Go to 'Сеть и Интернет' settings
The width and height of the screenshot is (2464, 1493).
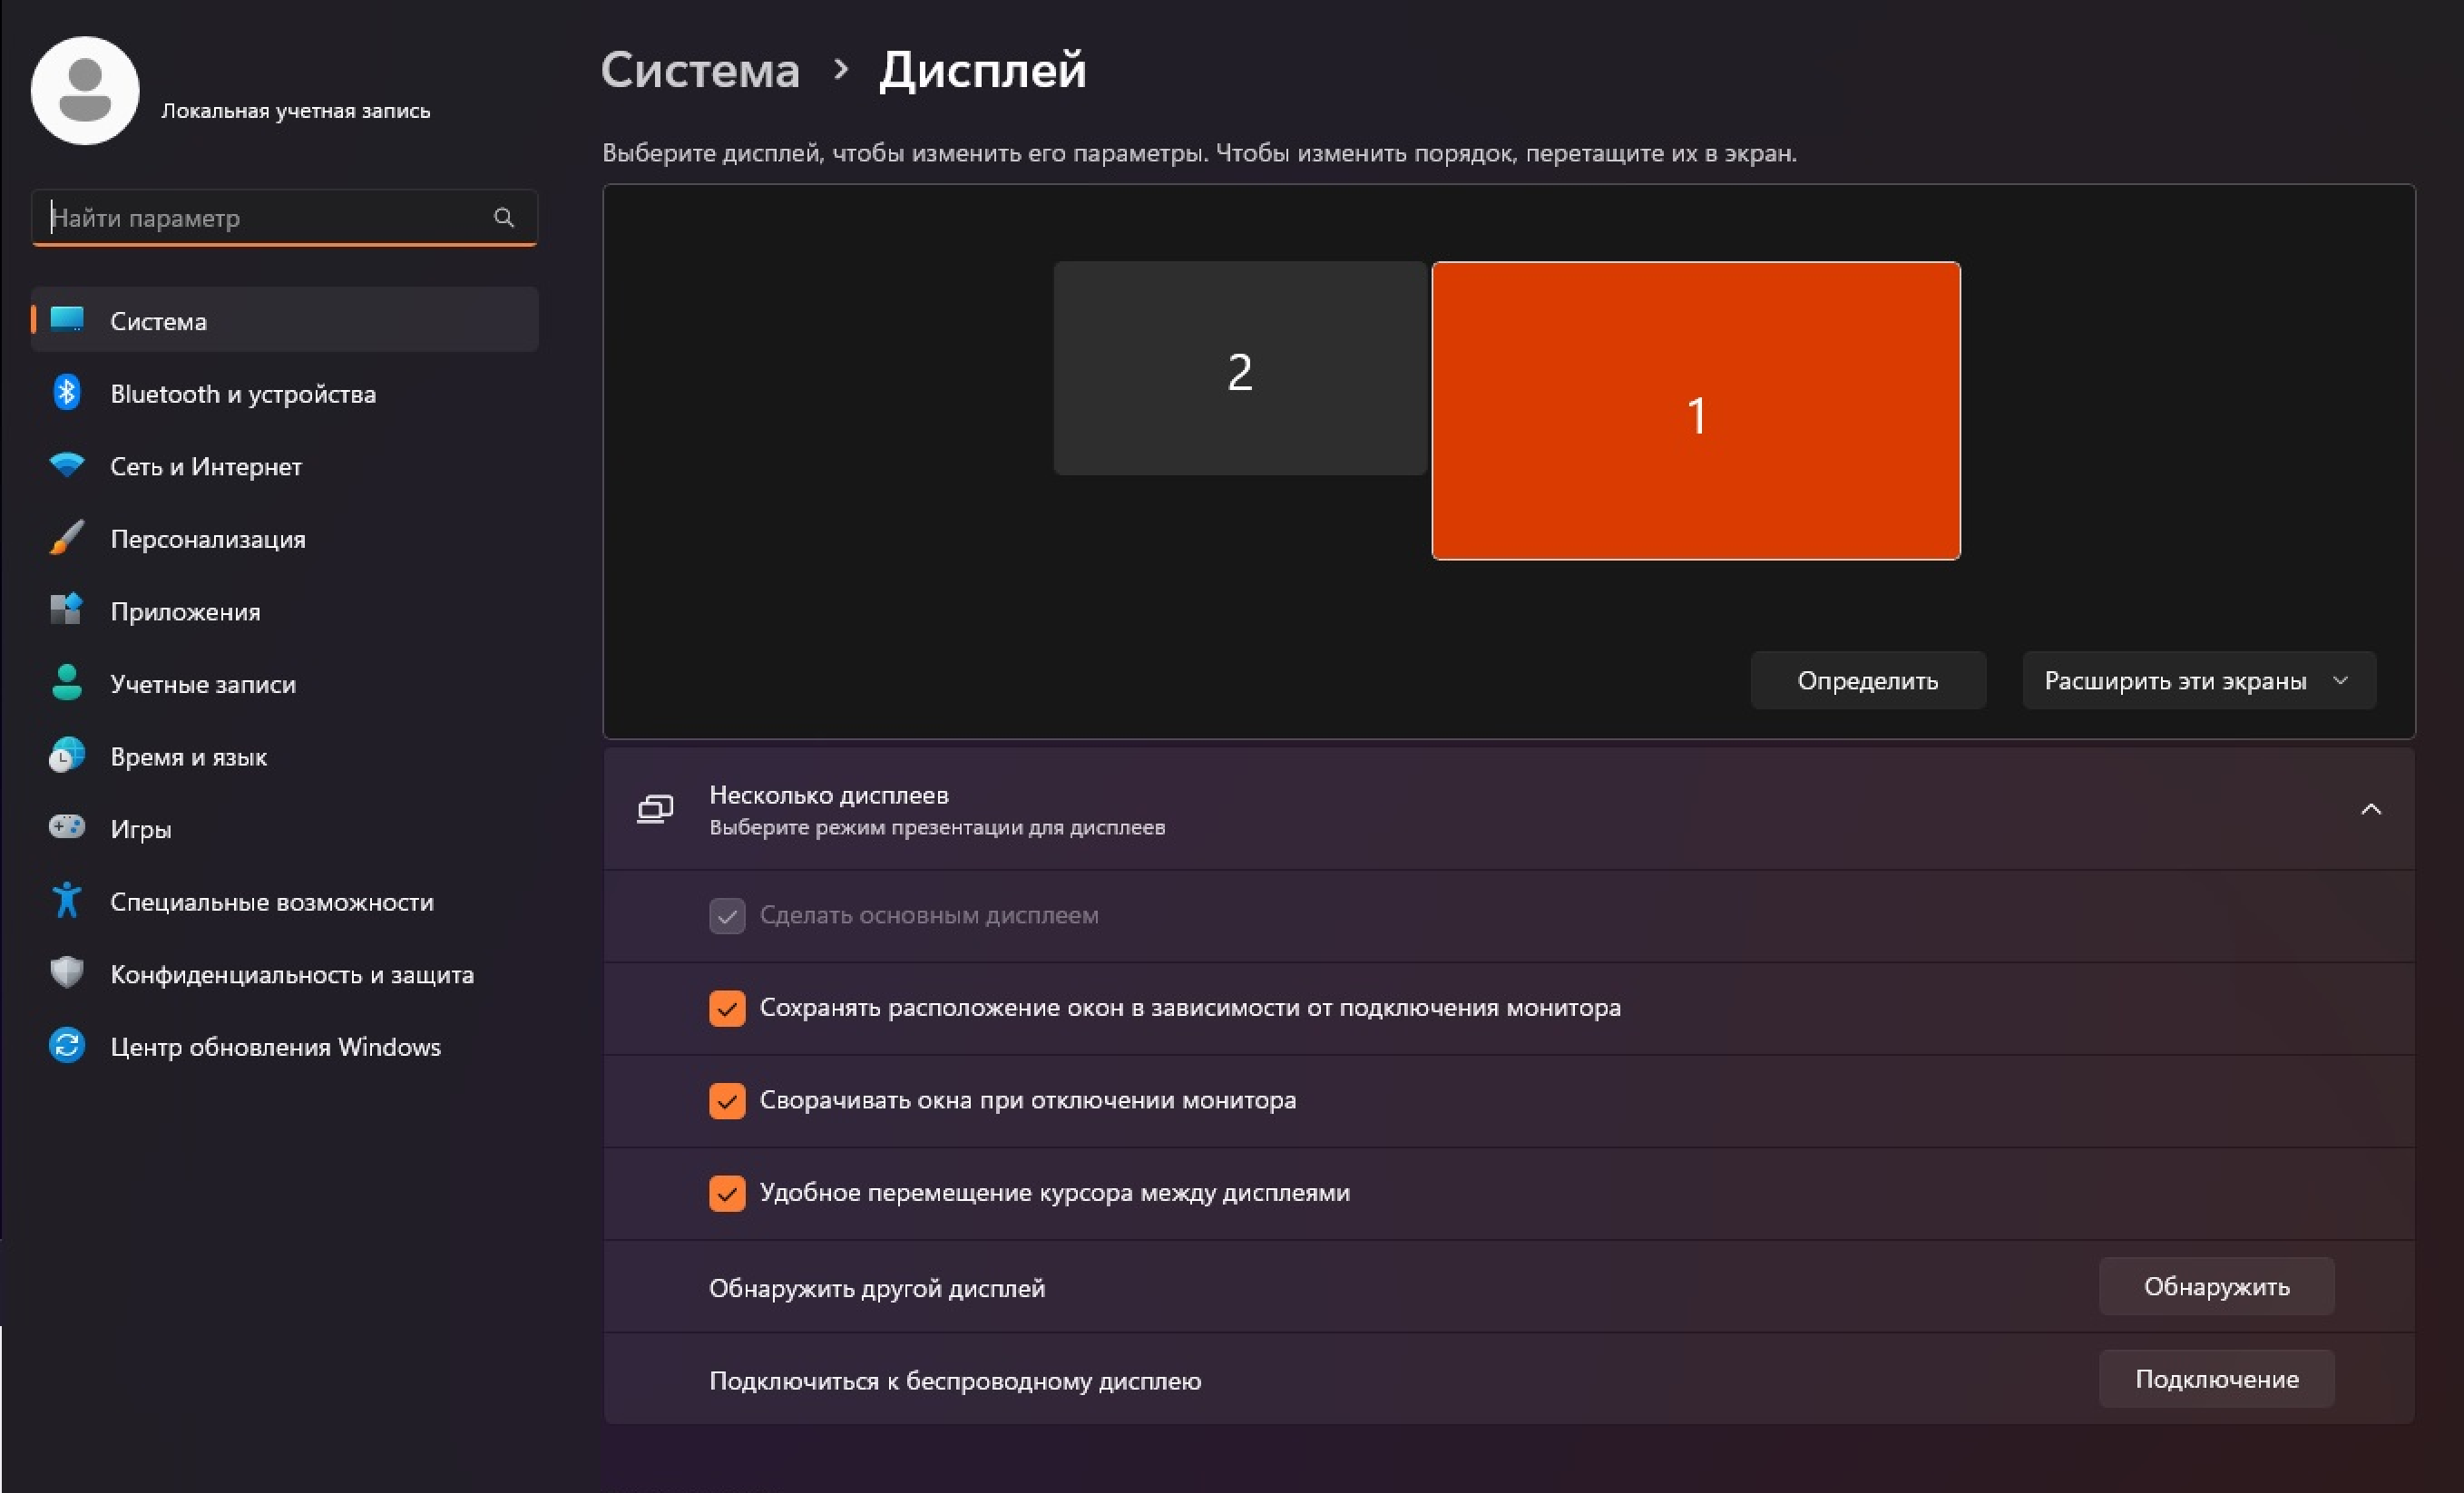pyautogui.click(x=285, y=466)
